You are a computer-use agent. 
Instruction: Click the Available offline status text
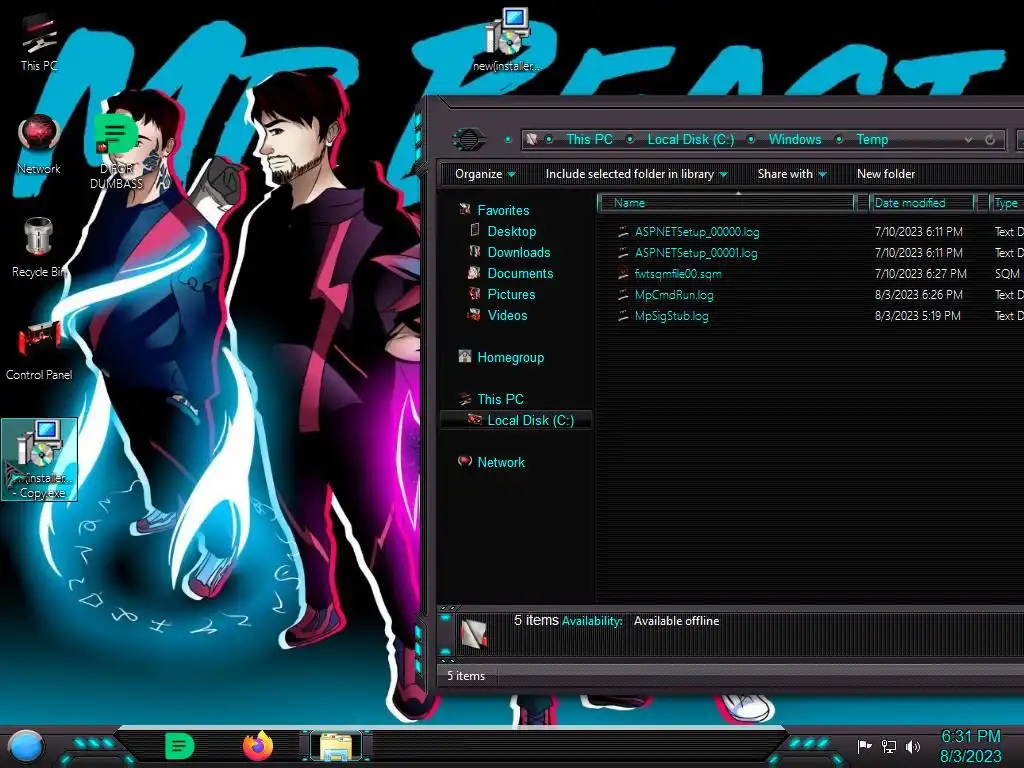(x=676, y=621)
